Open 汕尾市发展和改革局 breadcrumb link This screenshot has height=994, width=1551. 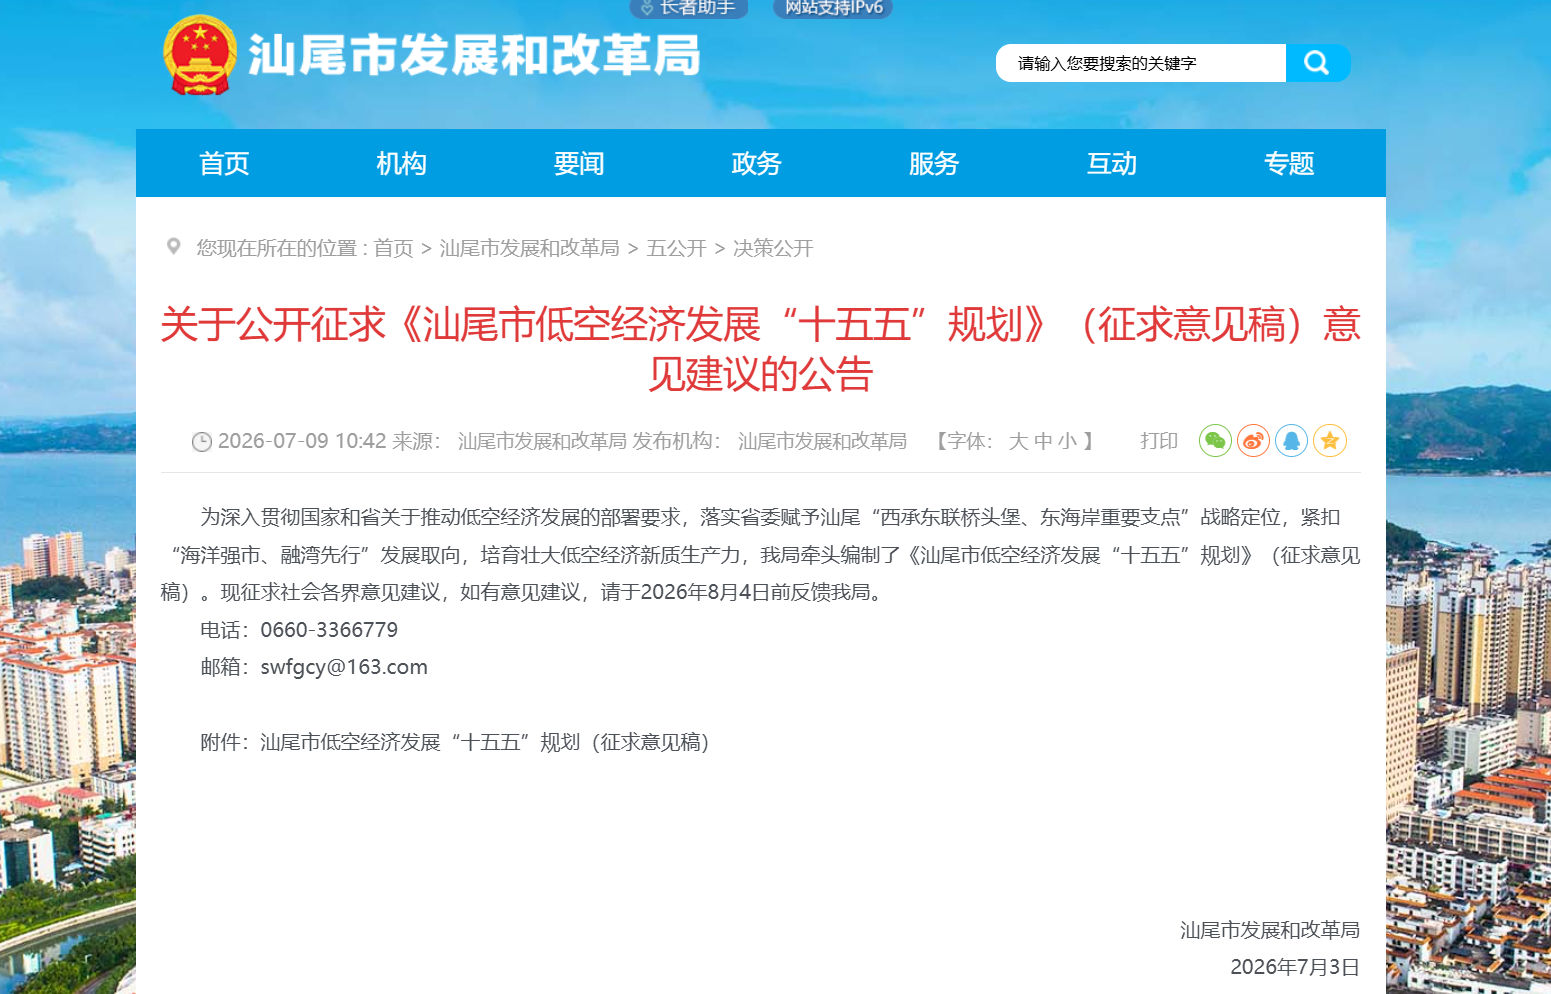pyautogui.click(x=529, y=248)
